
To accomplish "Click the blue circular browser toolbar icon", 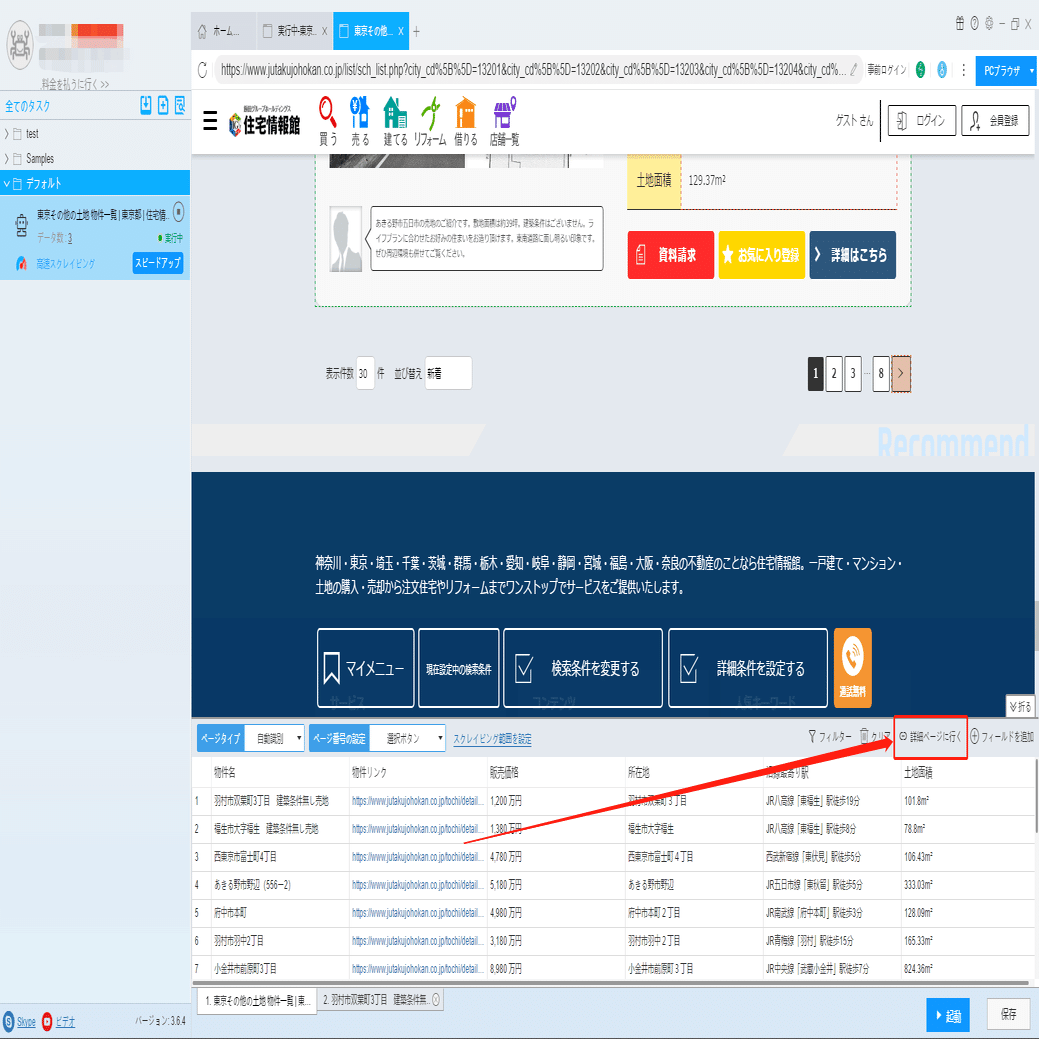I will (x=942, y=70).
